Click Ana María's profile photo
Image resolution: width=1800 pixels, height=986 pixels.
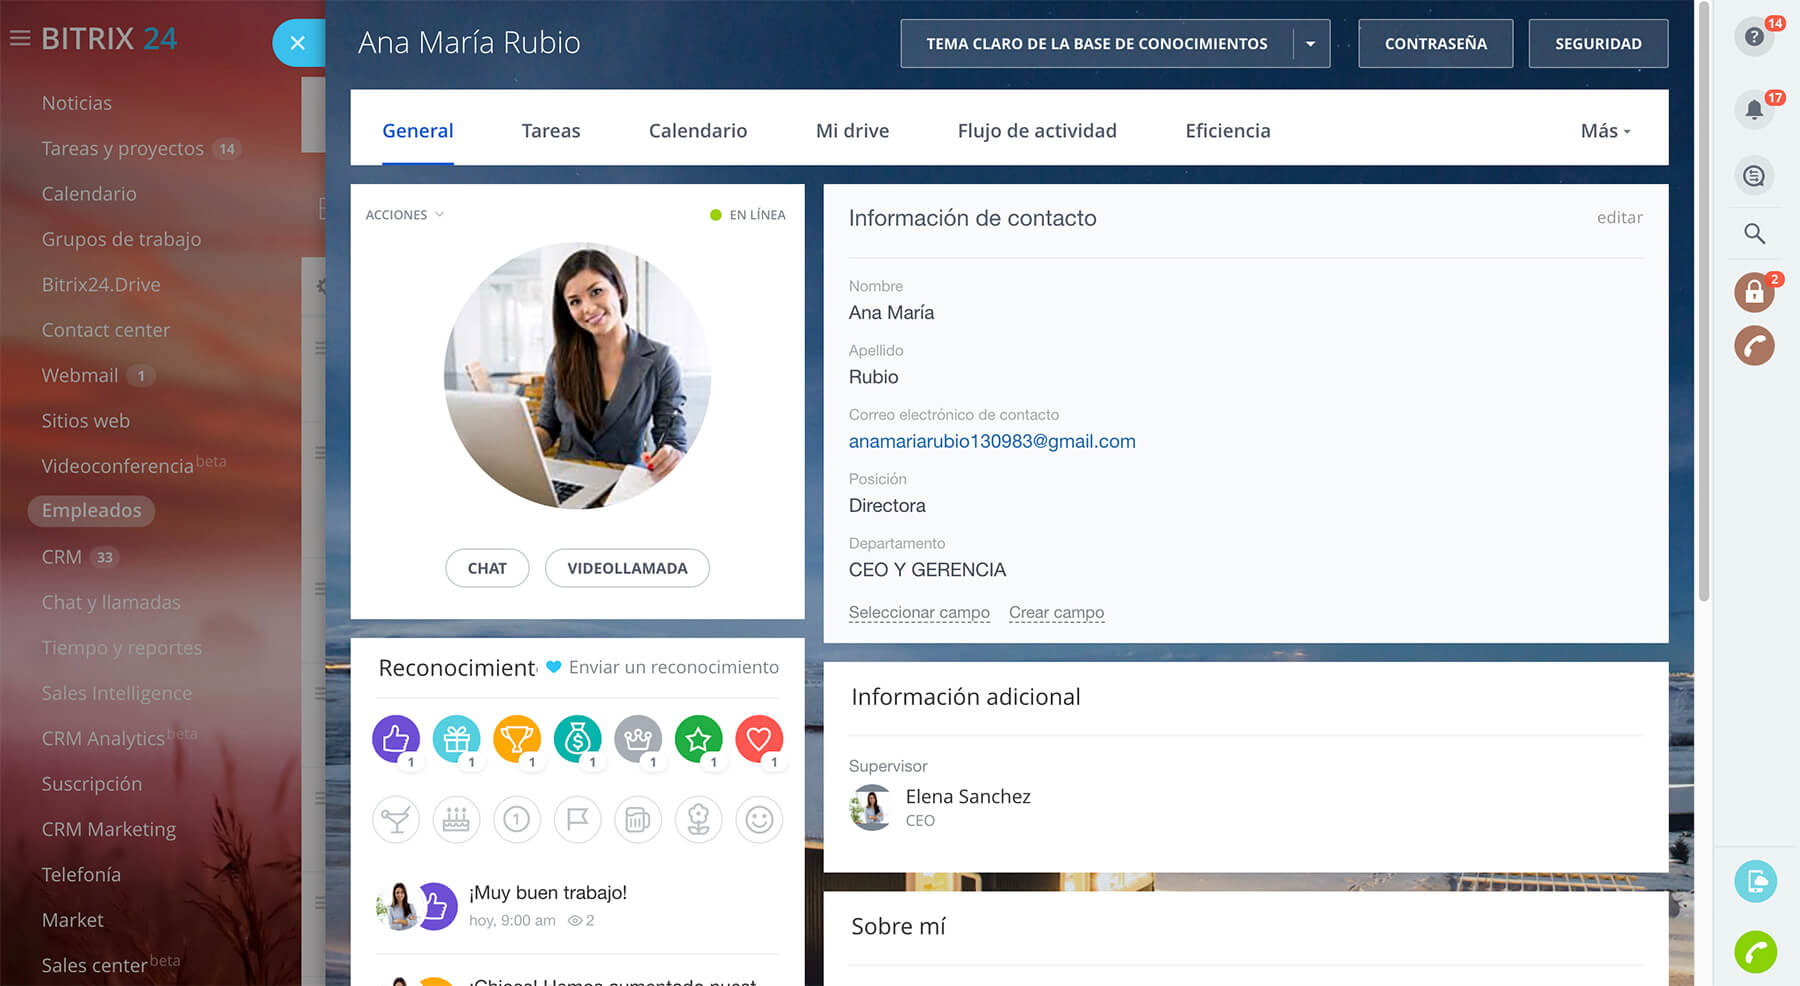click(577, 376)
